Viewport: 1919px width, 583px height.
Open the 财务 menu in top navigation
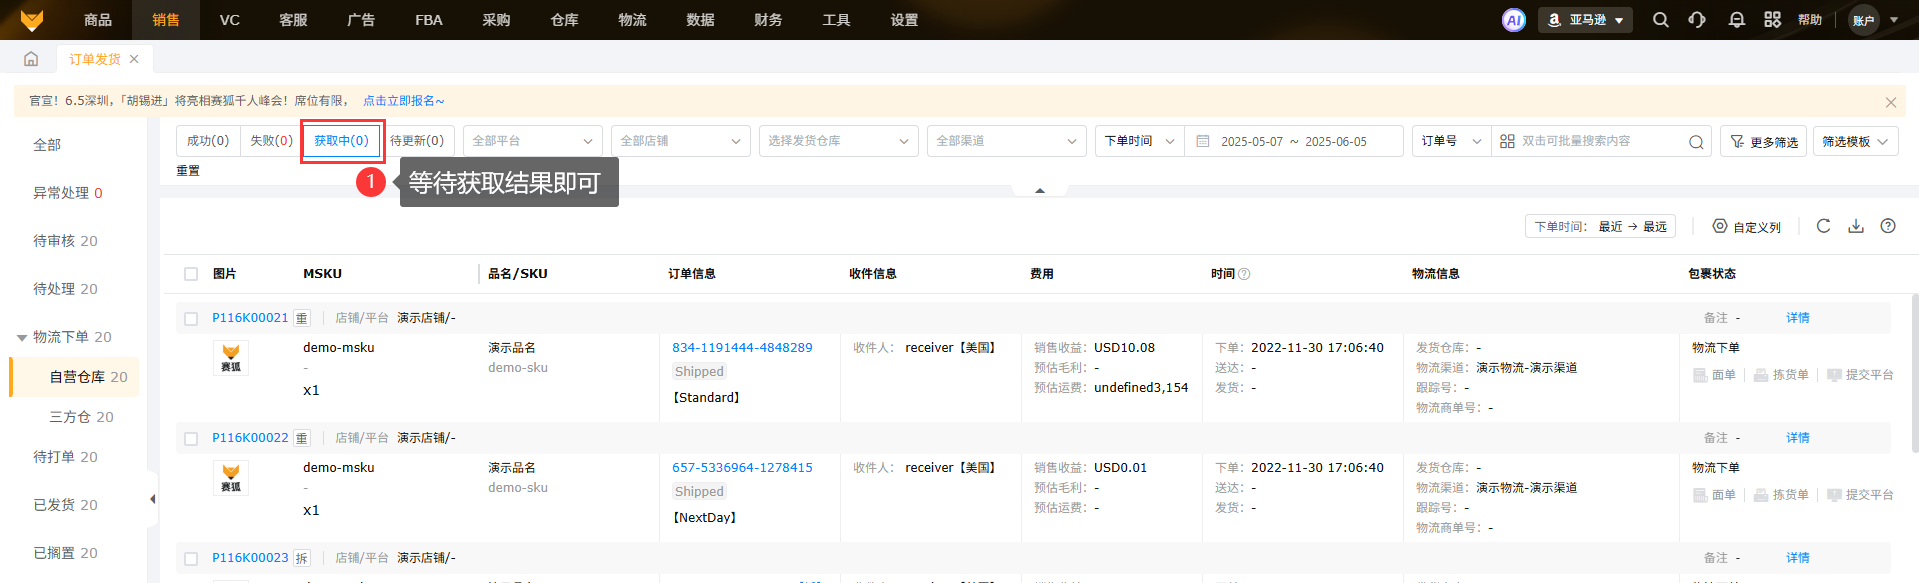point(768,20)
